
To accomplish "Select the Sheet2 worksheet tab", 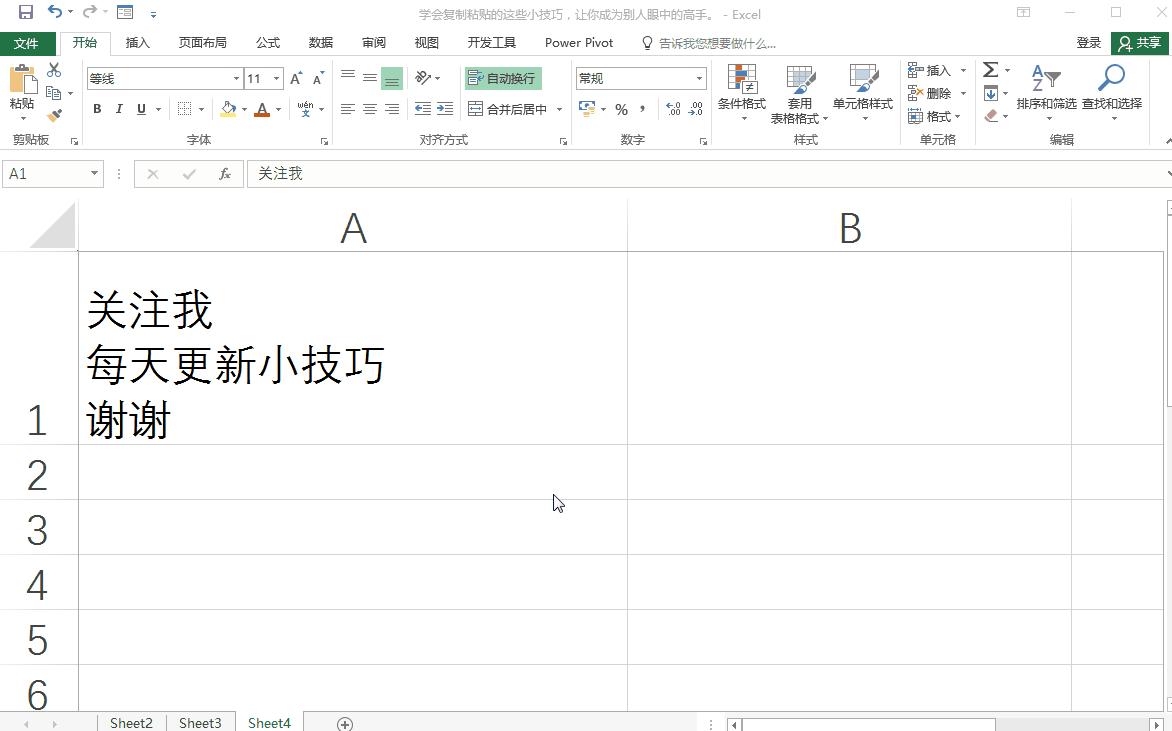I will (131, 722).
